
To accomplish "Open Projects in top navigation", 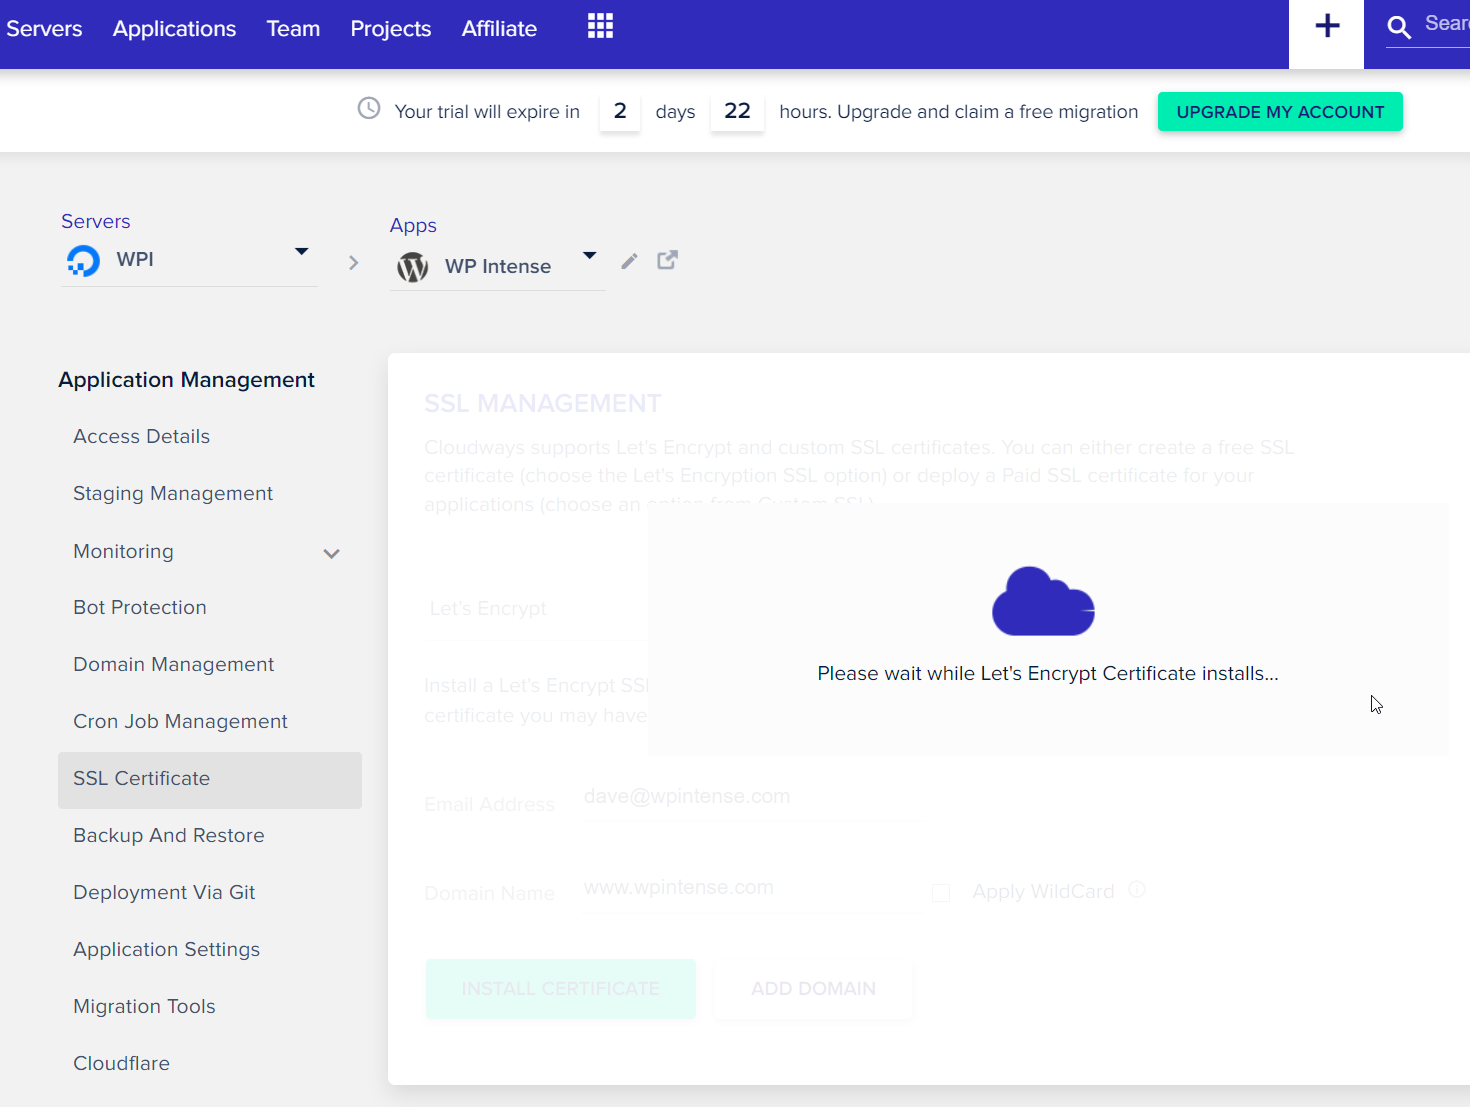I will pyautogui.click(x=390, y=29).
